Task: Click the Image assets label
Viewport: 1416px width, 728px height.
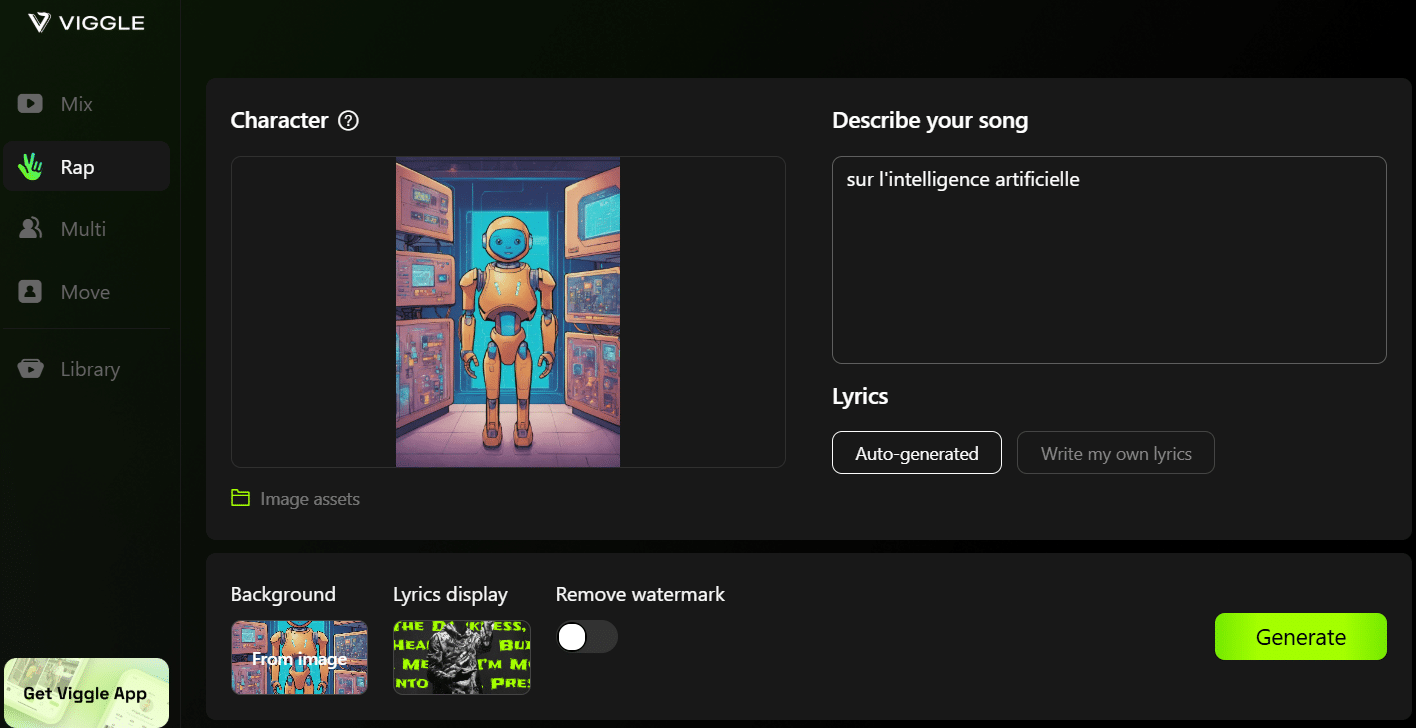Action: point(309,498)
